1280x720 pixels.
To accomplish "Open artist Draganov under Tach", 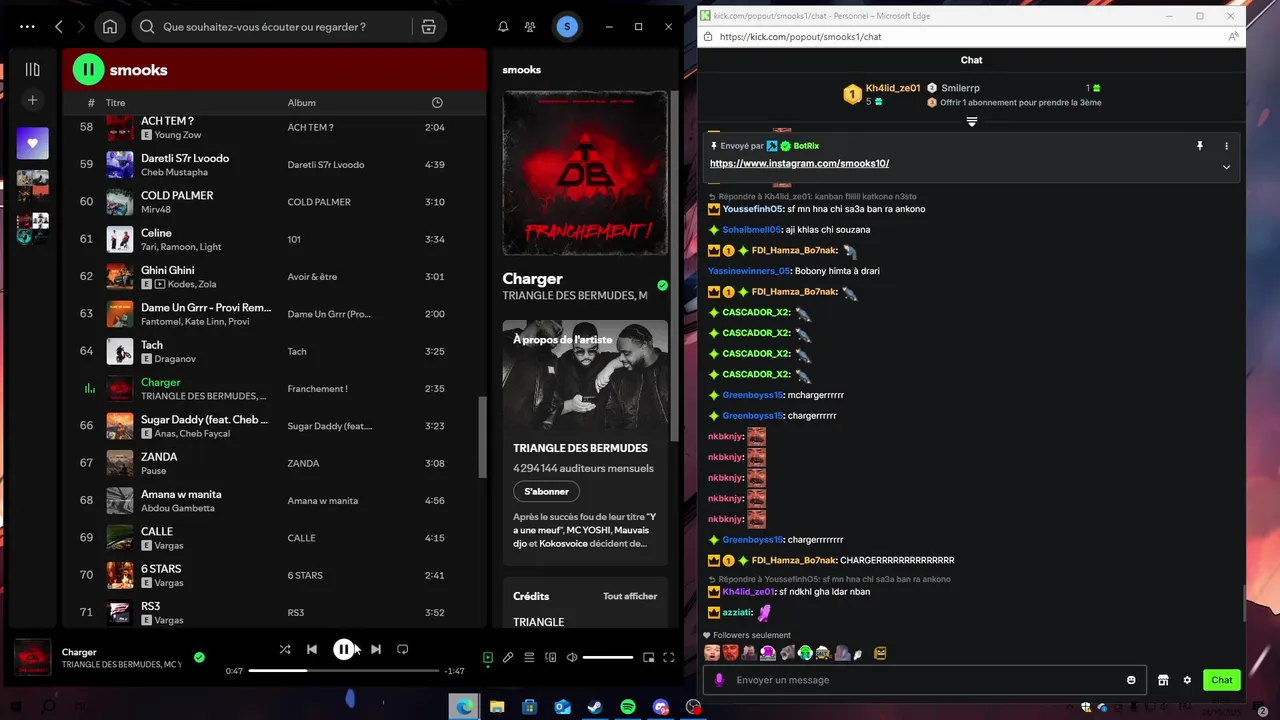I will pyautogui.click(x=175, y=359).
